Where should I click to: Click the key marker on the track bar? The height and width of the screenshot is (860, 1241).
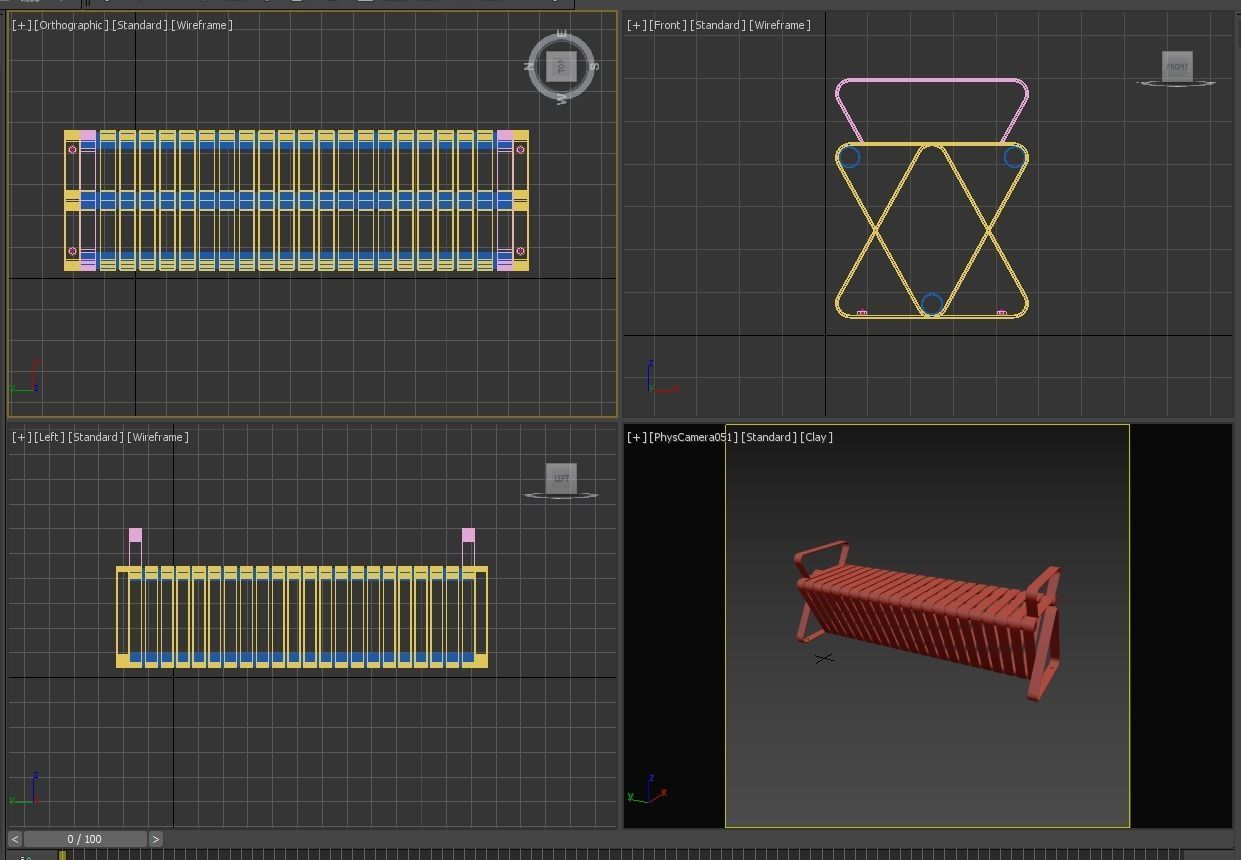[62, 855]
